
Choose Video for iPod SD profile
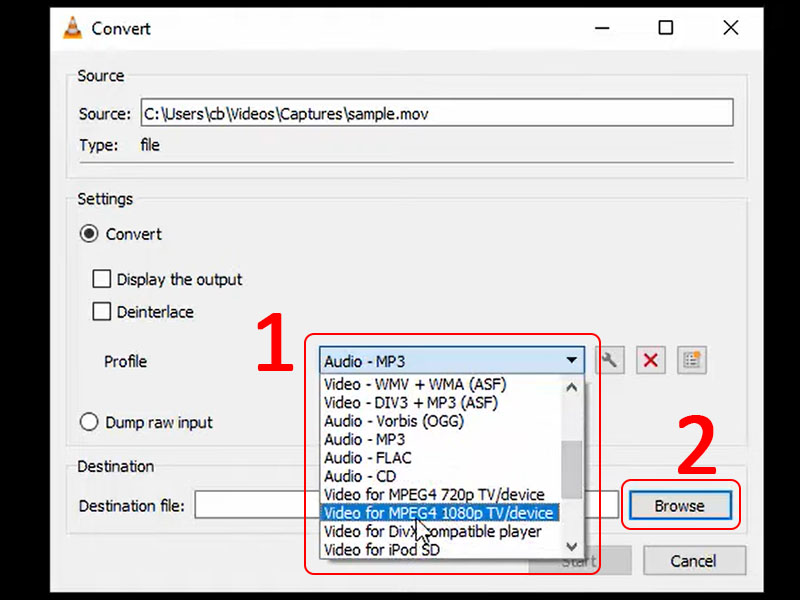pyautogui.click(x=384, y=549)
